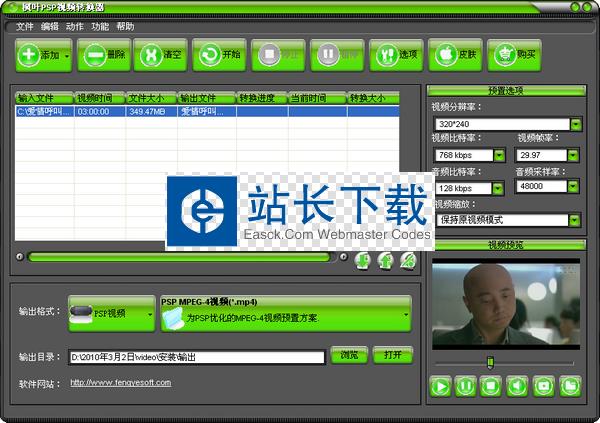This screenshot has width=600, height=423.
Task: Play the video preview
Action: pos(440,385)
